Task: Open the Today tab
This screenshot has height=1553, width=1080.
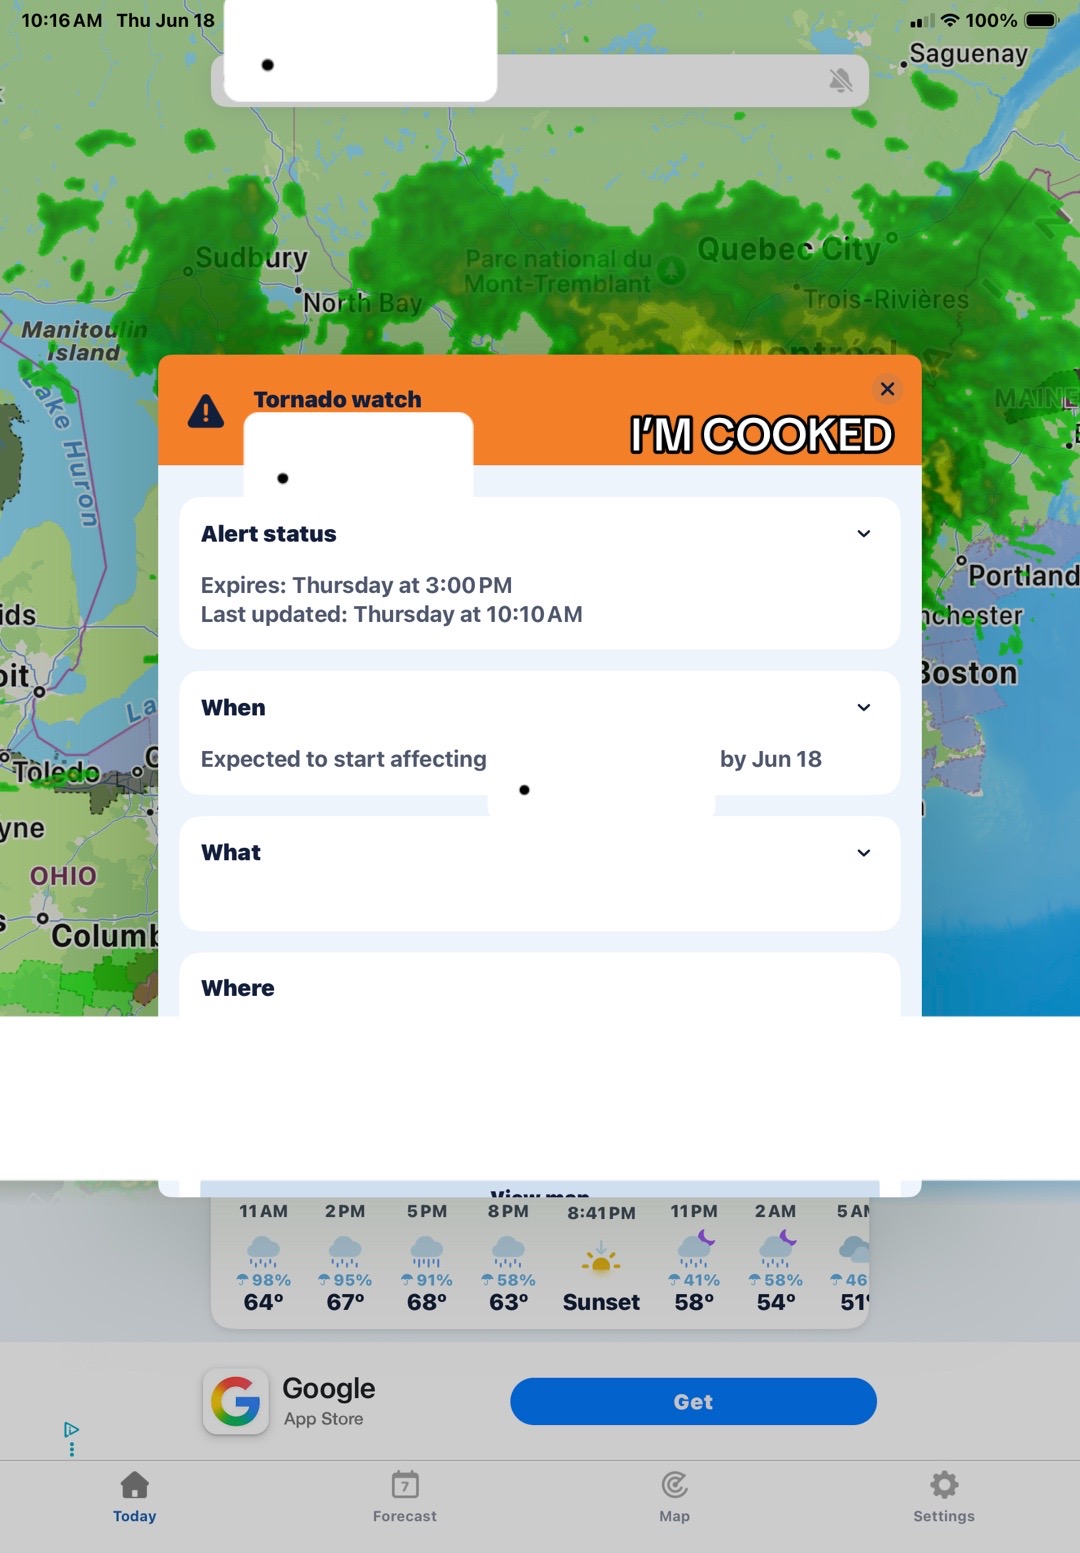Action: [x=135, y=1497]
